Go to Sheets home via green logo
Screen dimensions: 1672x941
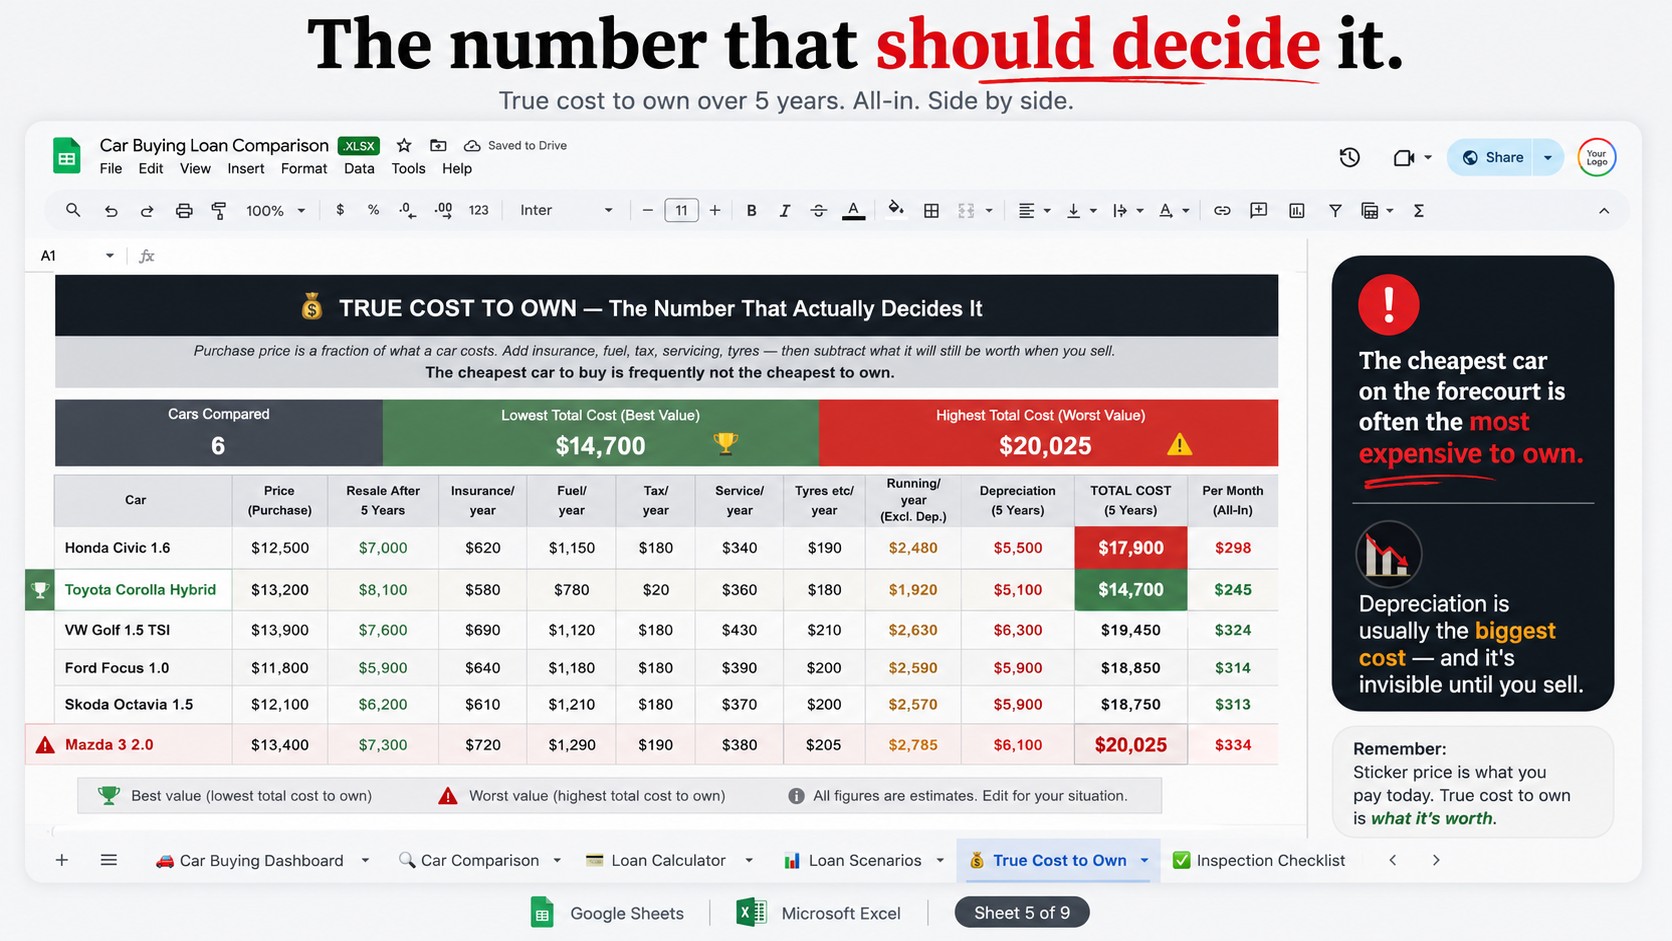coord(67,156)
